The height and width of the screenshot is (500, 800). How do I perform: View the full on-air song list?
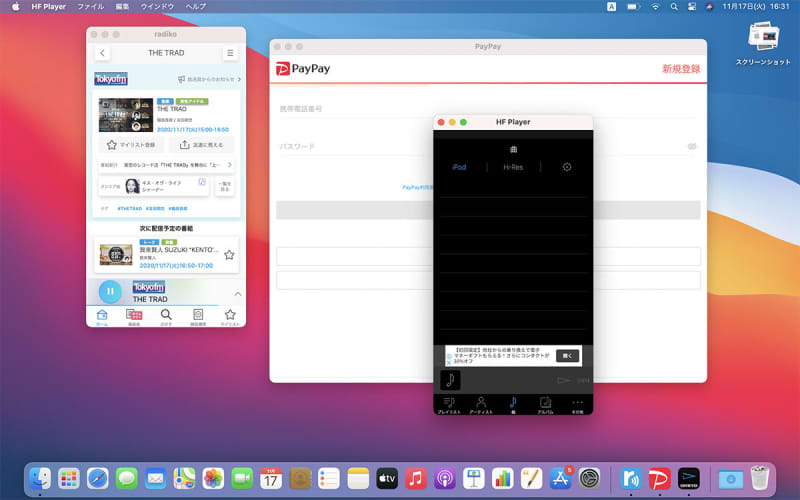[x=224, y=186]
